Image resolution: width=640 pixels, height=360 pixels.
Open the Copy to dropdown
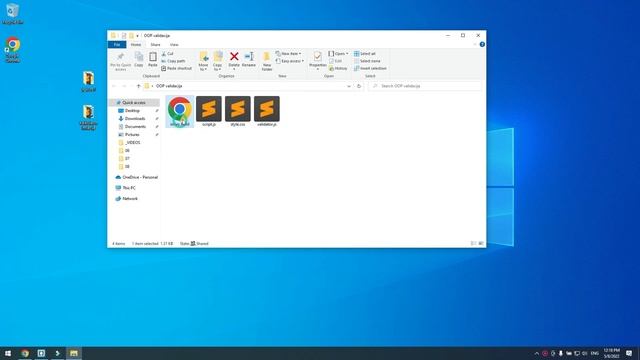pos(218,61)
